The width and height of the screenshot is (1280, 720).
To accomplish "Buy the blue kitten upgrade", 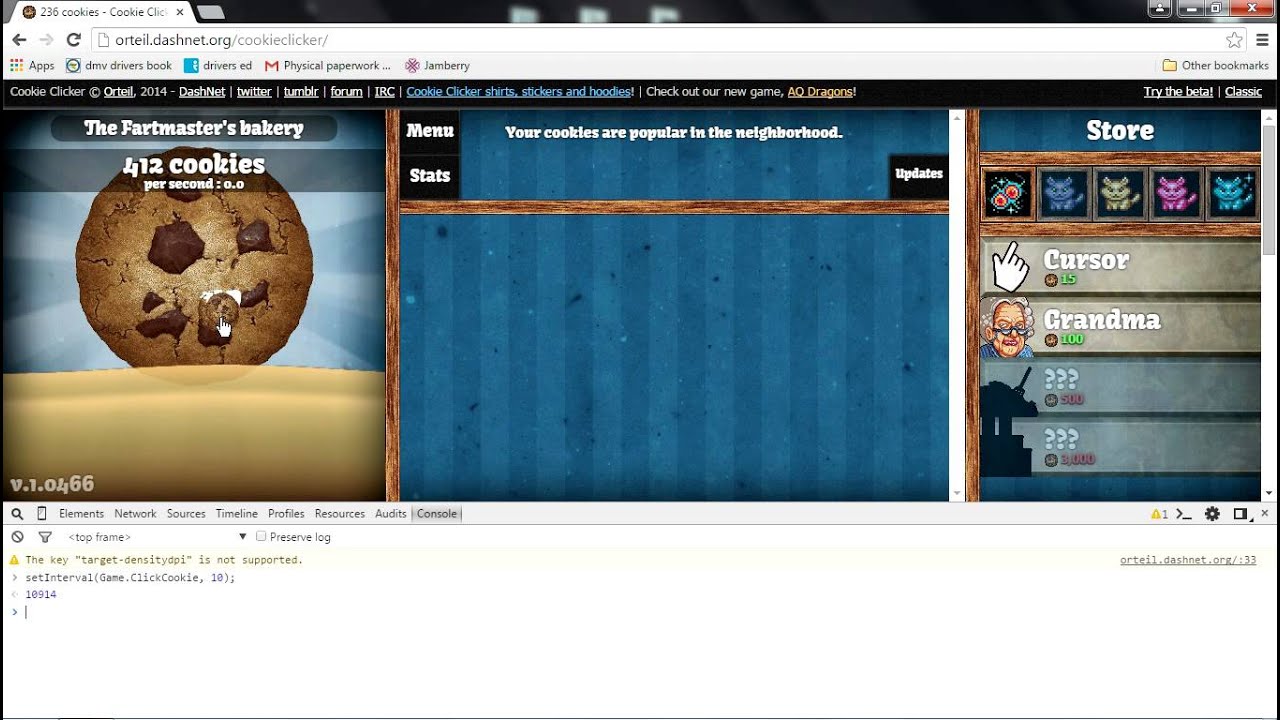I will point(1063,193).
